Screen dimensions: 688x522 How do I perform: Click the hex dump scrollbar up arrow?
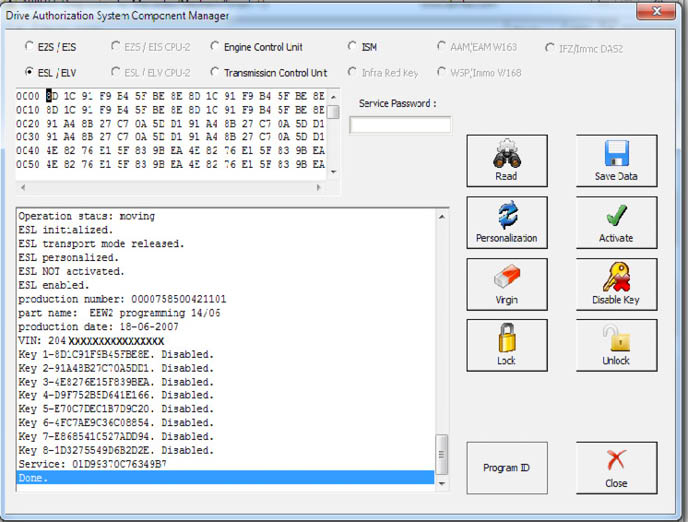[x=334, y=95]
